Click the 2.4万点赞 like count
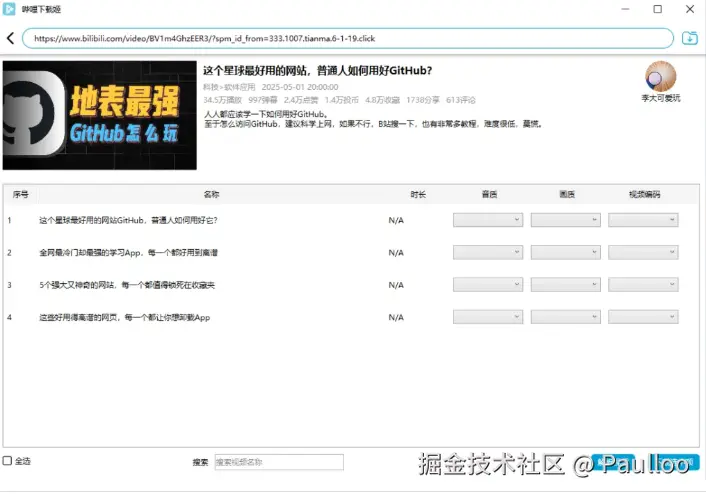The width and height of the screenshot is (706, 494). click(x=301, y=100)
